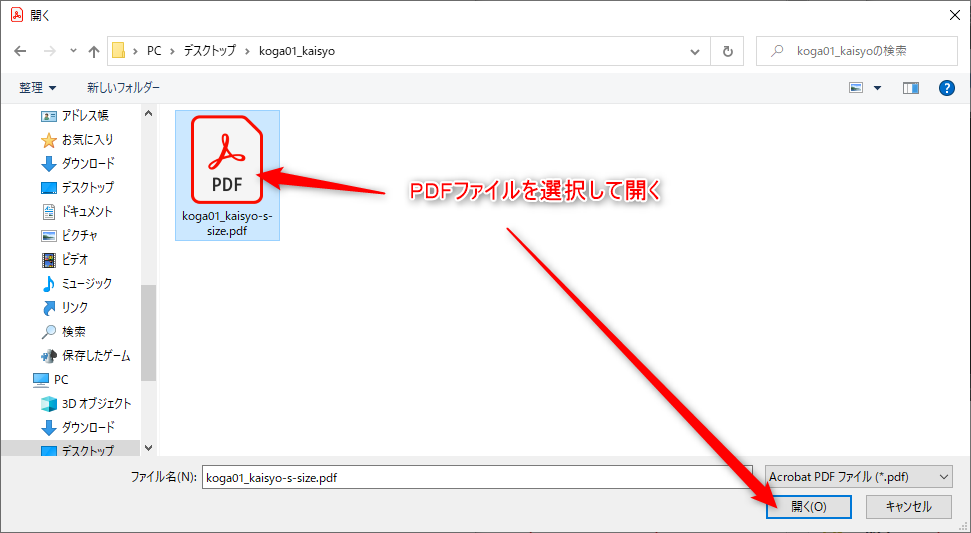Open デスクトップ item below ダウンロード
This screenshot has height=533, width=971.
coord(77,187)
